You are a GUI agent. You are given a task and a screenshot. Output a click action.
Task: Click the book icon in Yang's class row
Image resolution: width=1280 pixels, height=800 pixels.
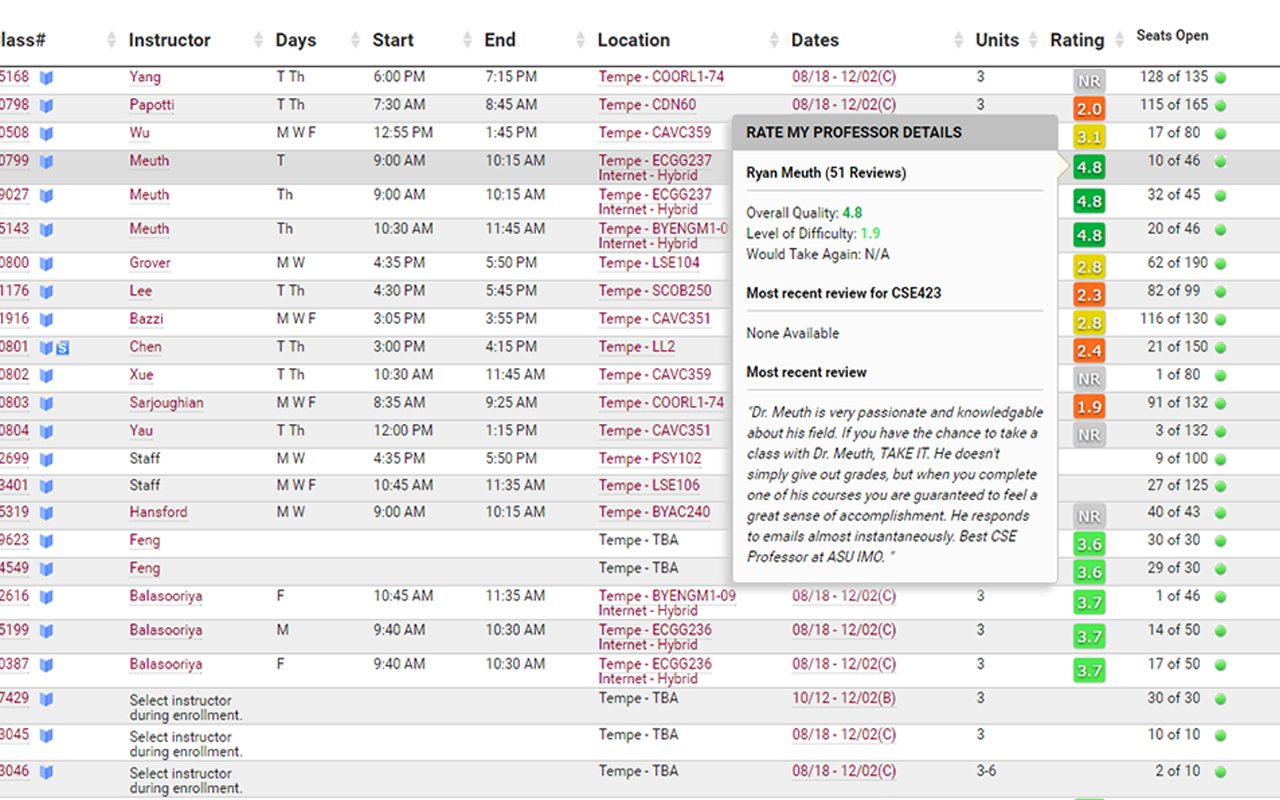(x=46, y=77)
